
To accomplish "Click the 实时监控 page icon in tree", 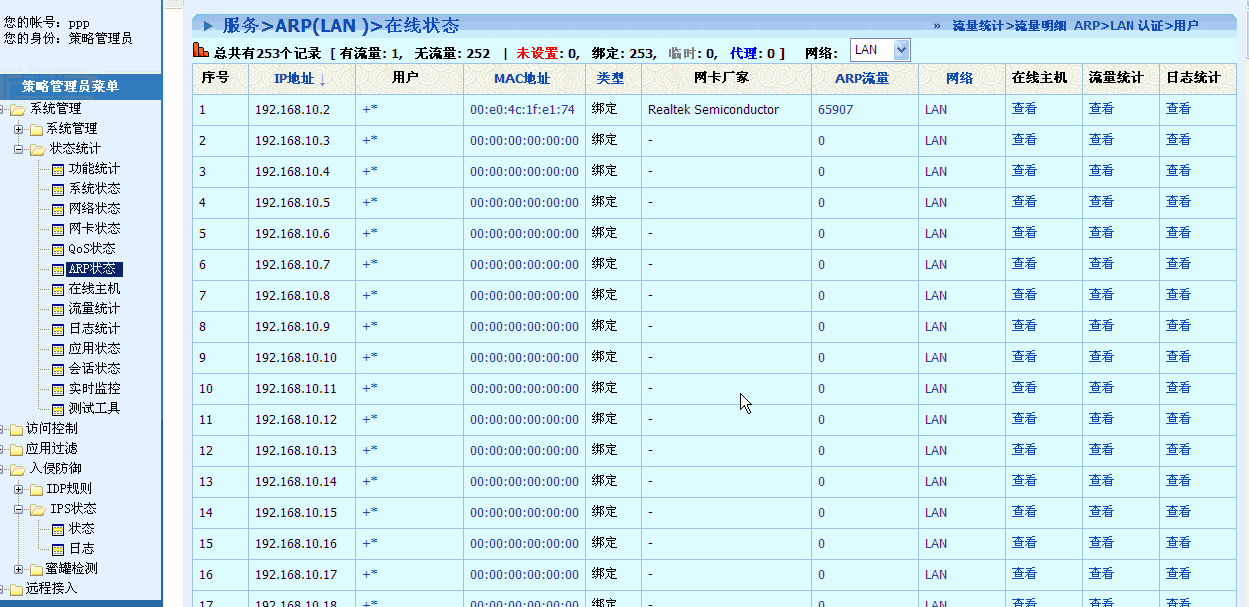I will pos(58,389).
